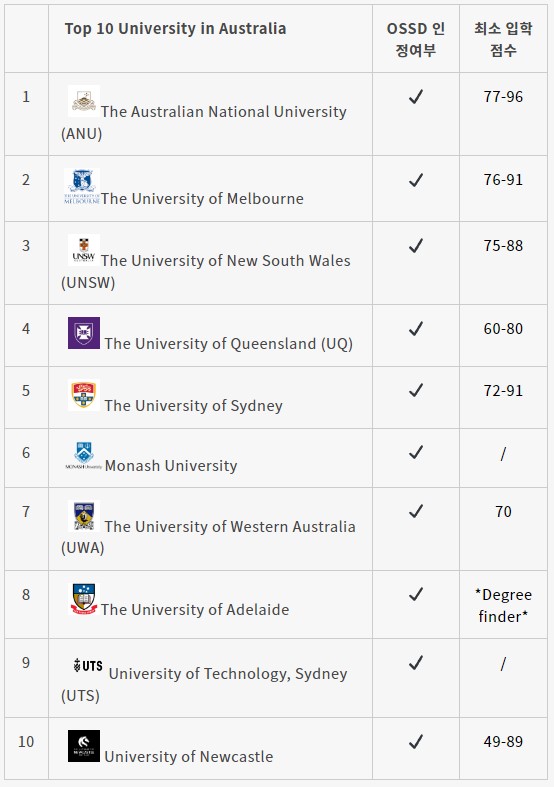Click the UTS logo icon

point(88,666)
